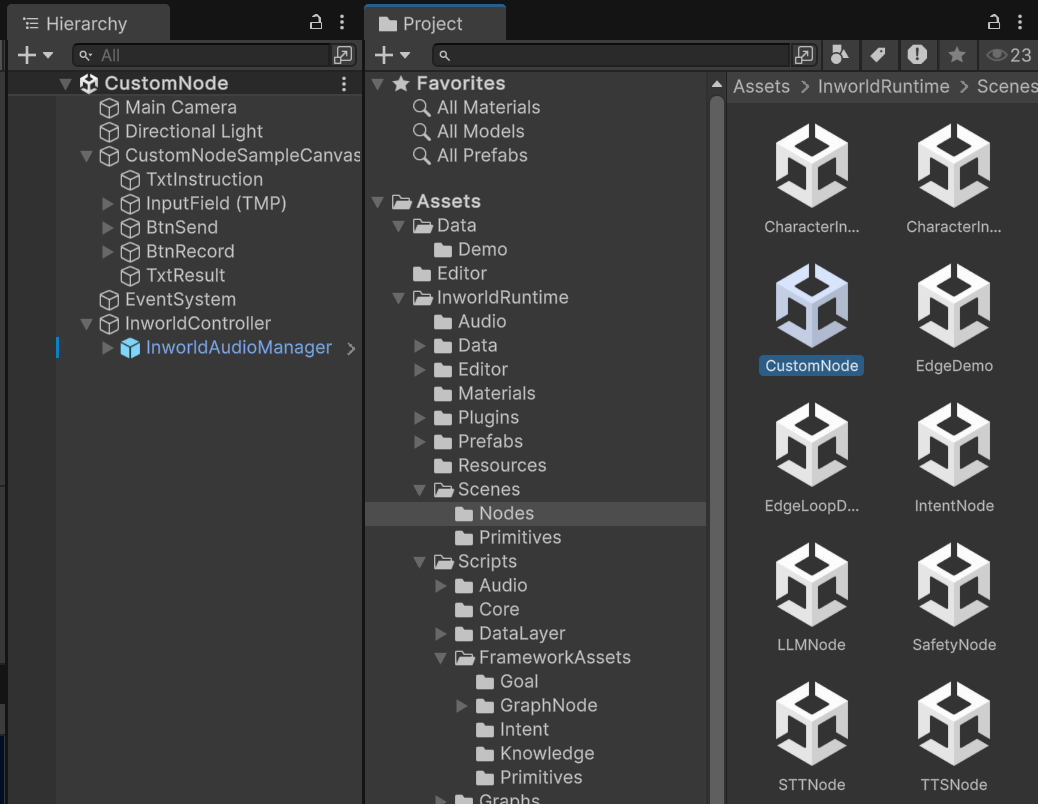The image size is (1038, 804).
Task: Click Assets in the breadcrumb path
Action: point(762,86)
